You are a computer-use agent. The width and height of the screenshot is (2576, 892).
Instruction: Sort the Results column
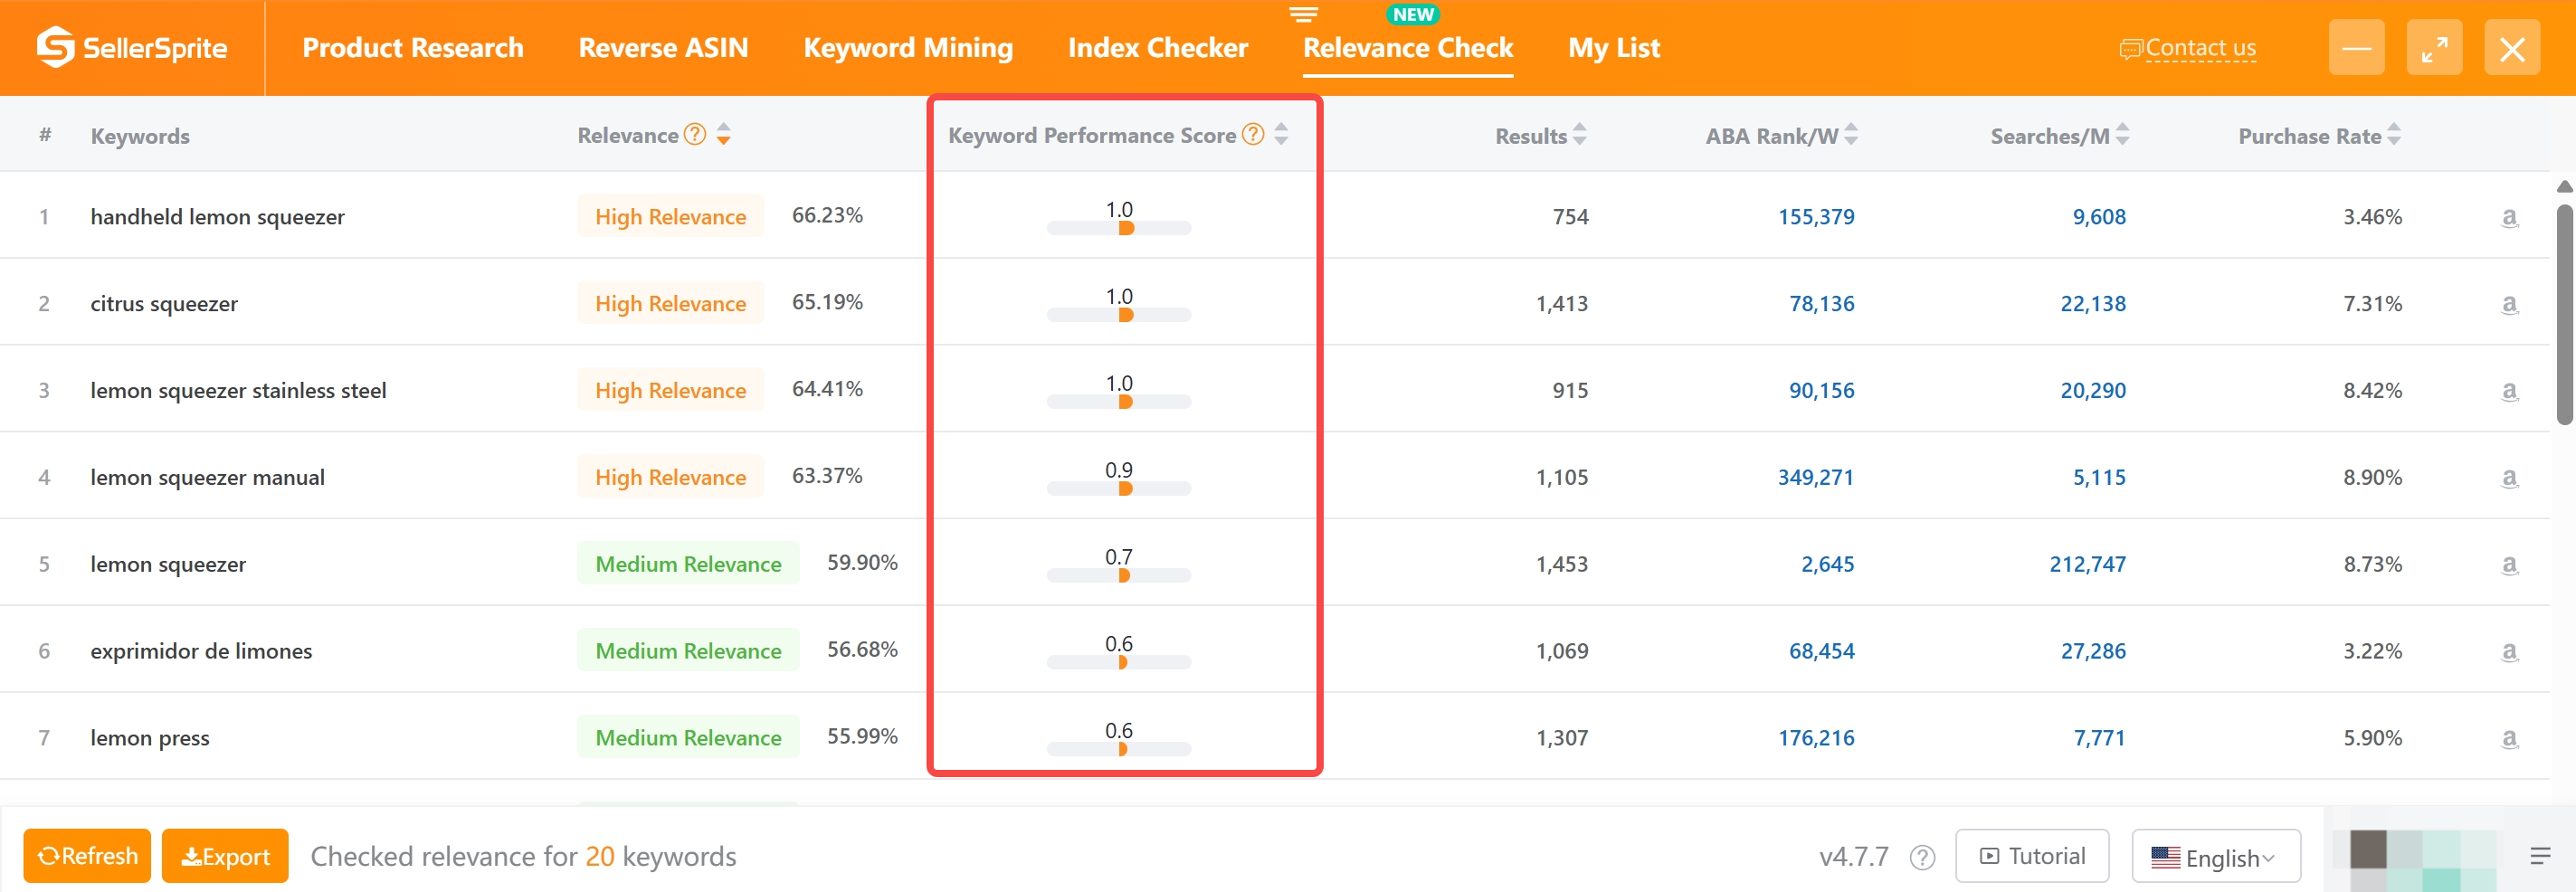click(1580, 134)
